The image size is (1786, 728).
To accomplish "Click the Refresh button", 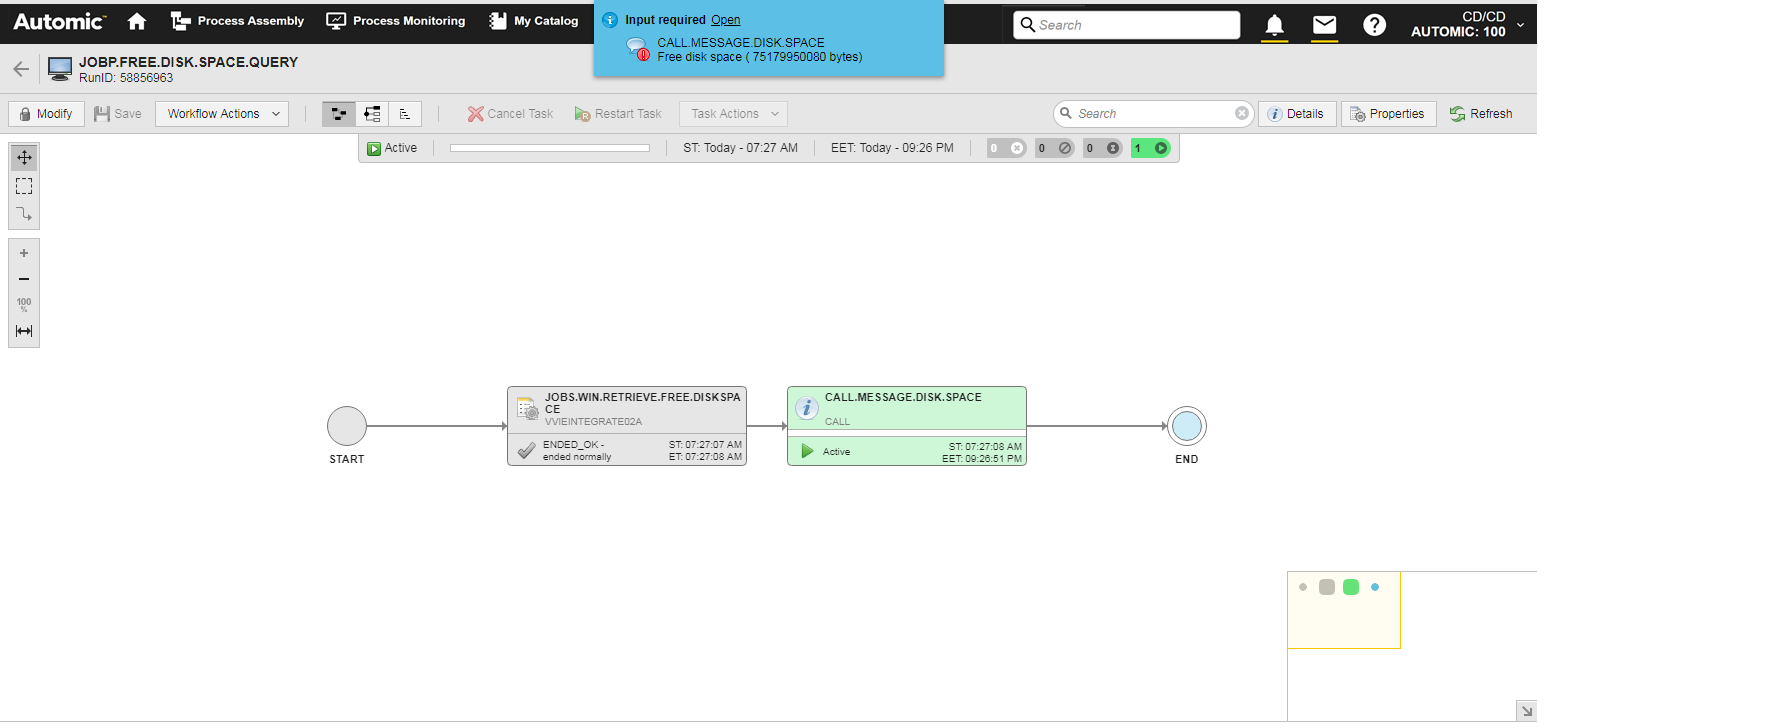I will (1481, 114).
